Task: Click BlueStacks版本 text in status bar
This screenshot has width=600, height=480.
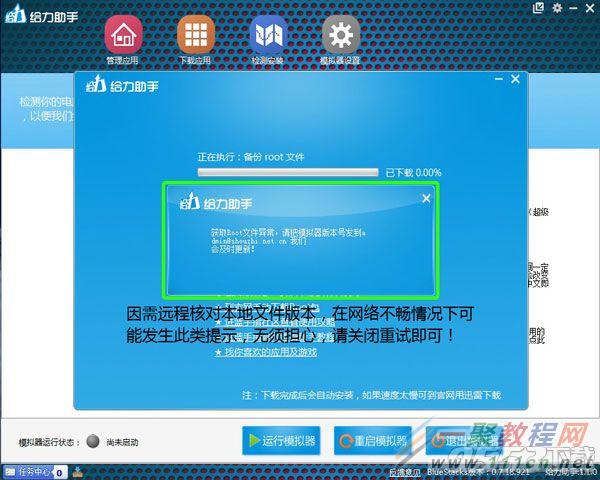Action: tap(478, 472)
